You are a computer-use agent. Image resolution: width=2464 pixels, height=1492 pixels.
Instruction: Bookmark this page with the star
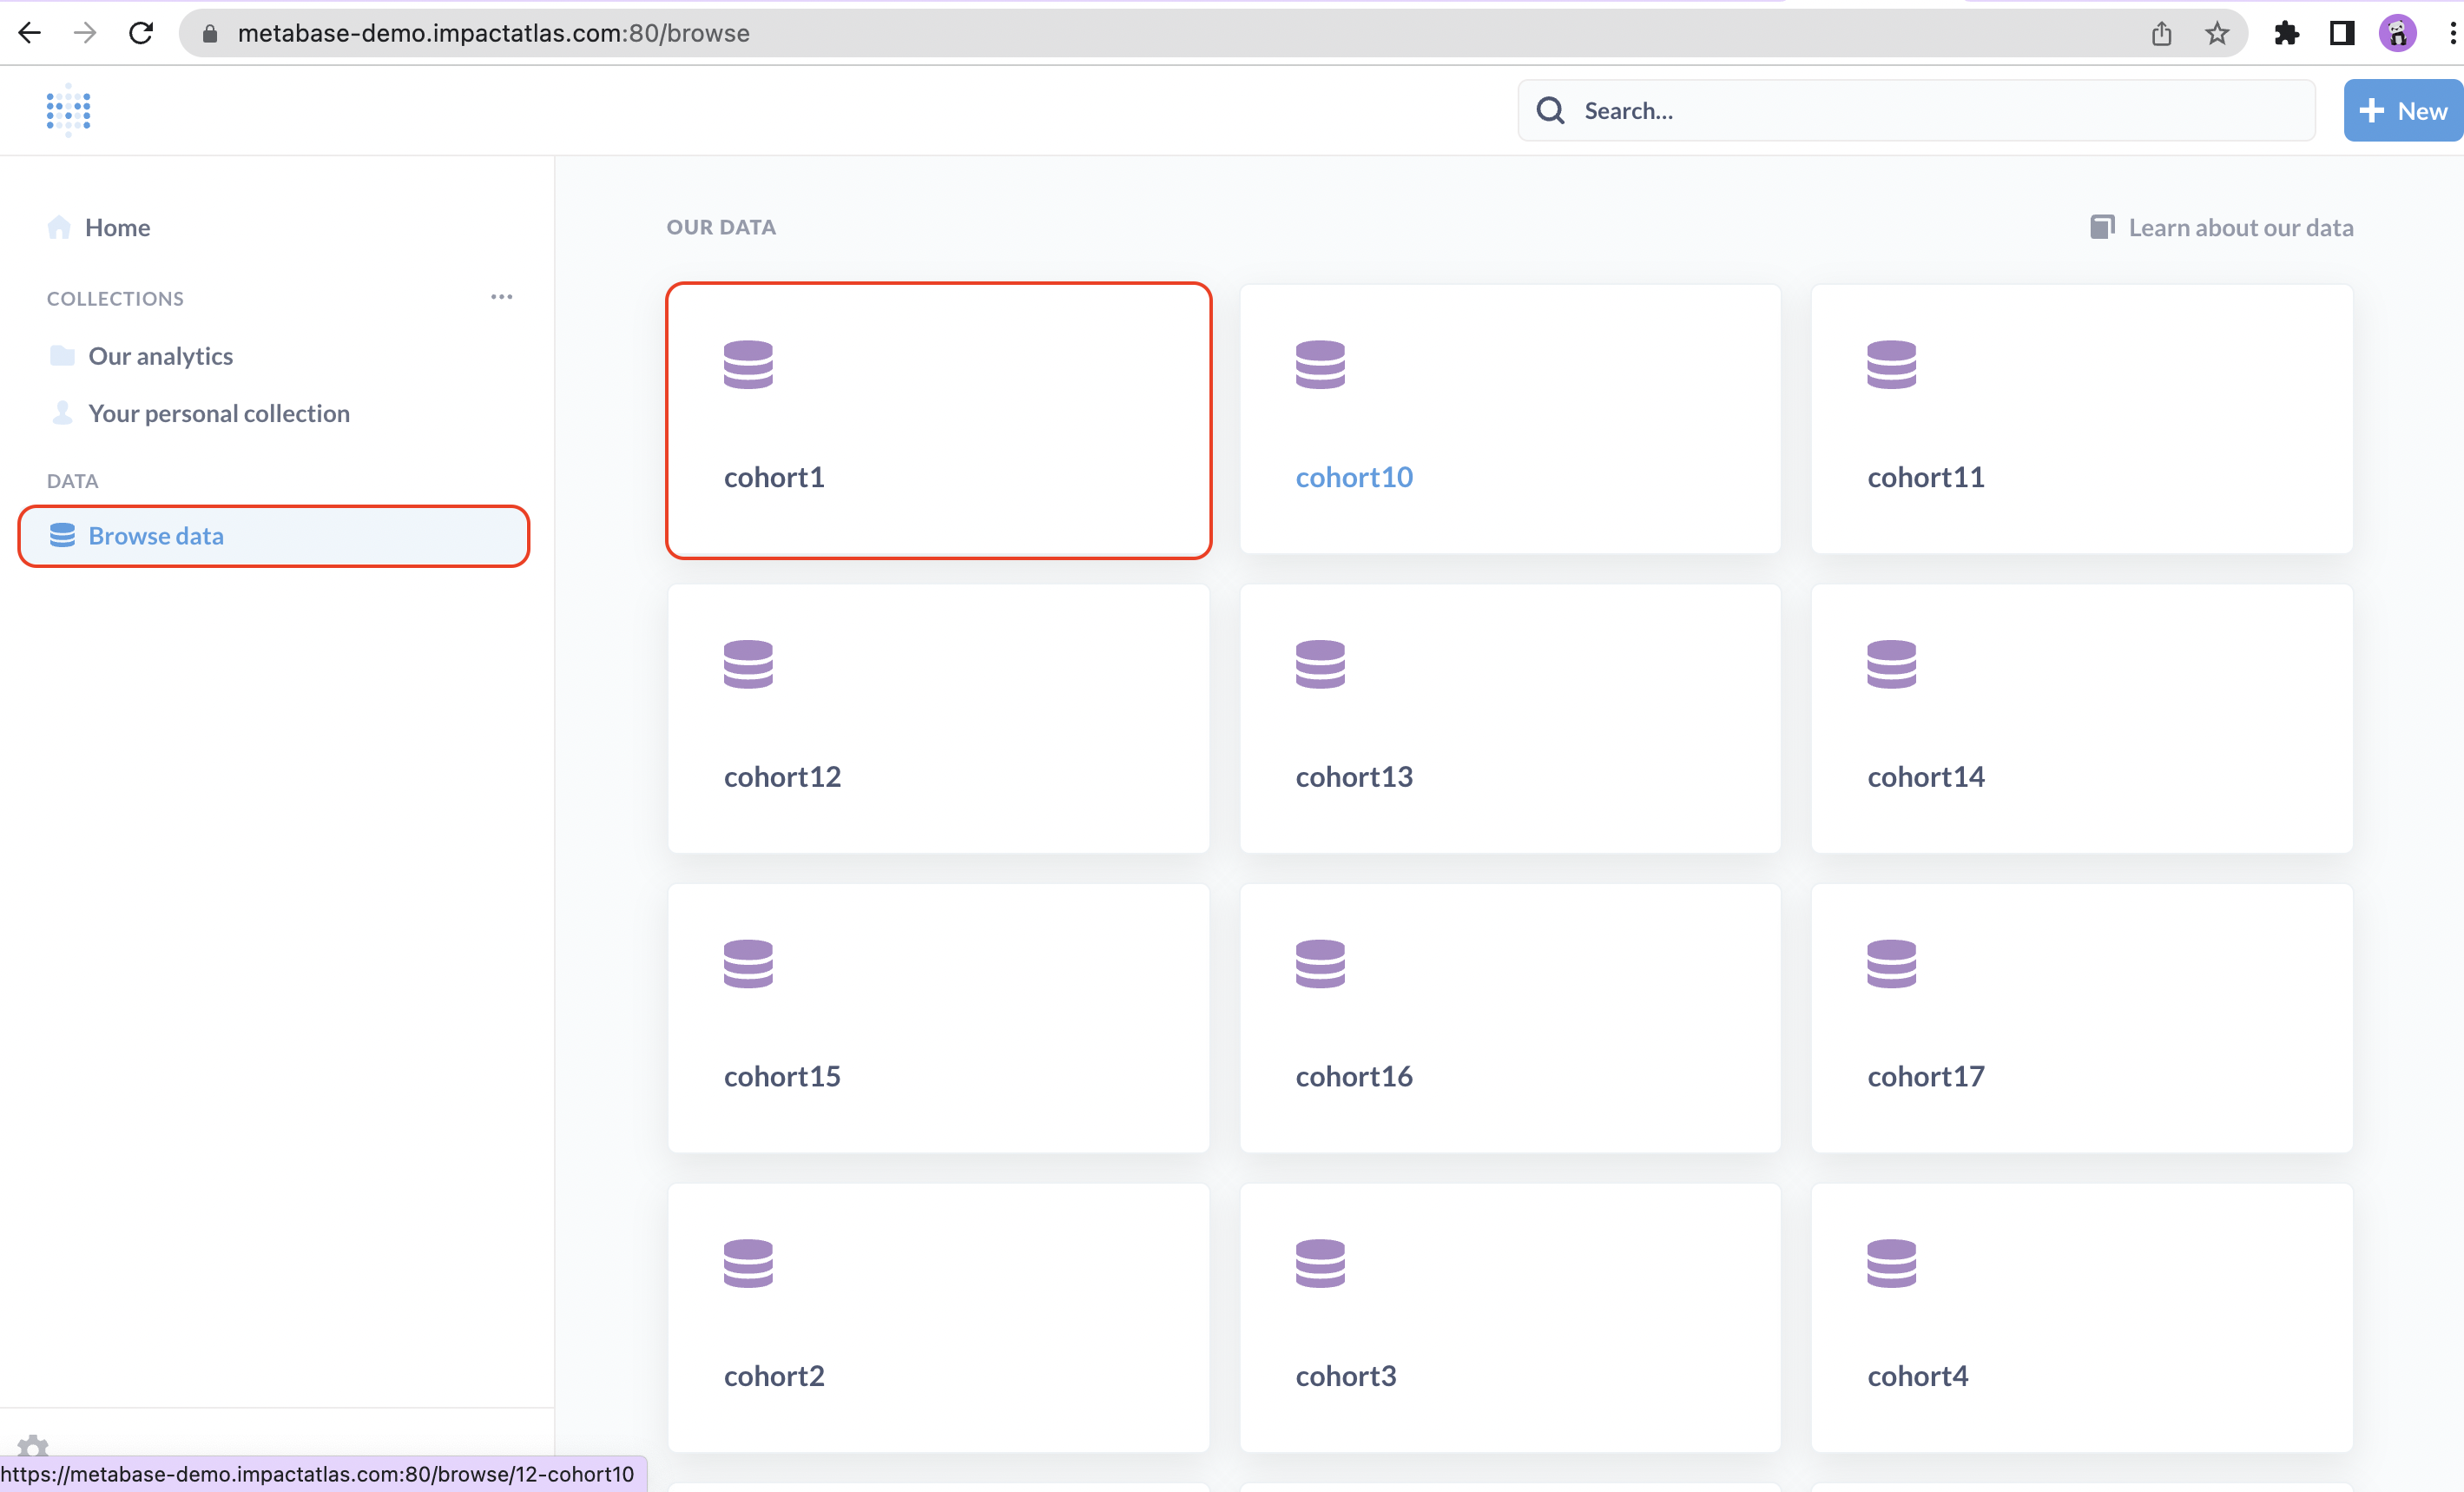tap(2217, 33)
